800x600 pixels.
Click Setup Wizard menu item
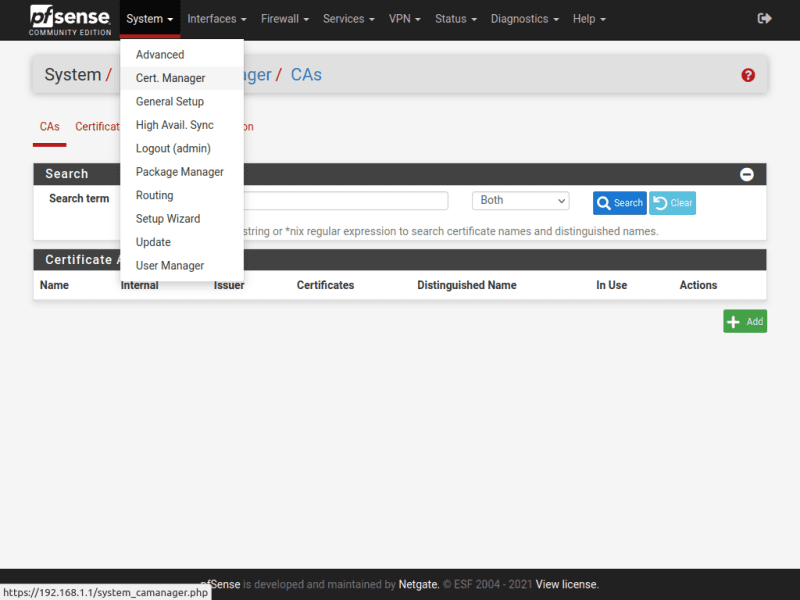click(168, 219)
